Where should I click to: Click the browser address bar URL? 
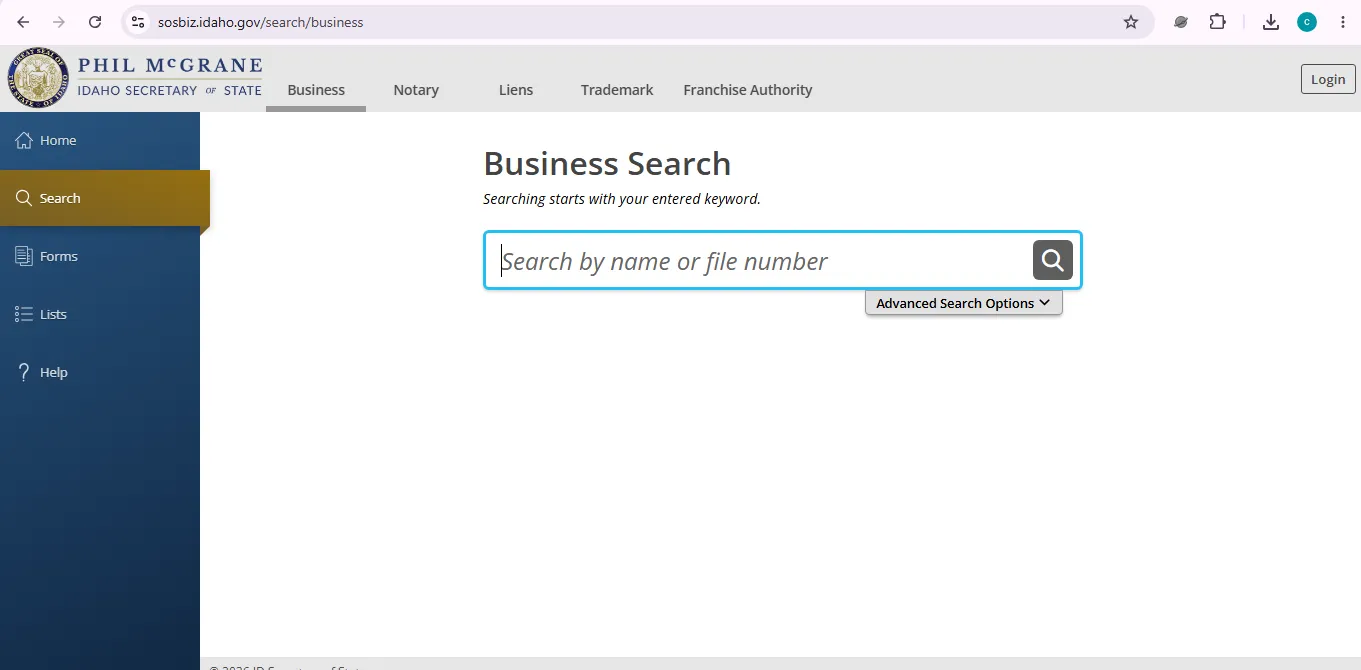point(261,22)
